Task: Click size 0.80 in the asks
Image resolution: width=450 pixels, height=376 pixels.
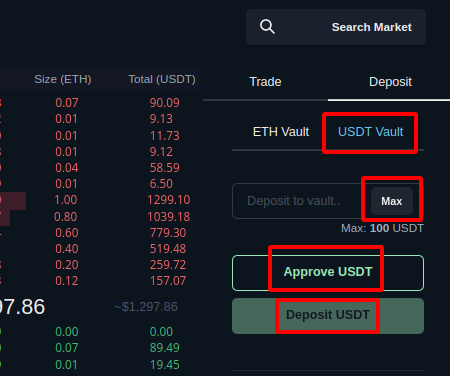Action: point(66,217)
